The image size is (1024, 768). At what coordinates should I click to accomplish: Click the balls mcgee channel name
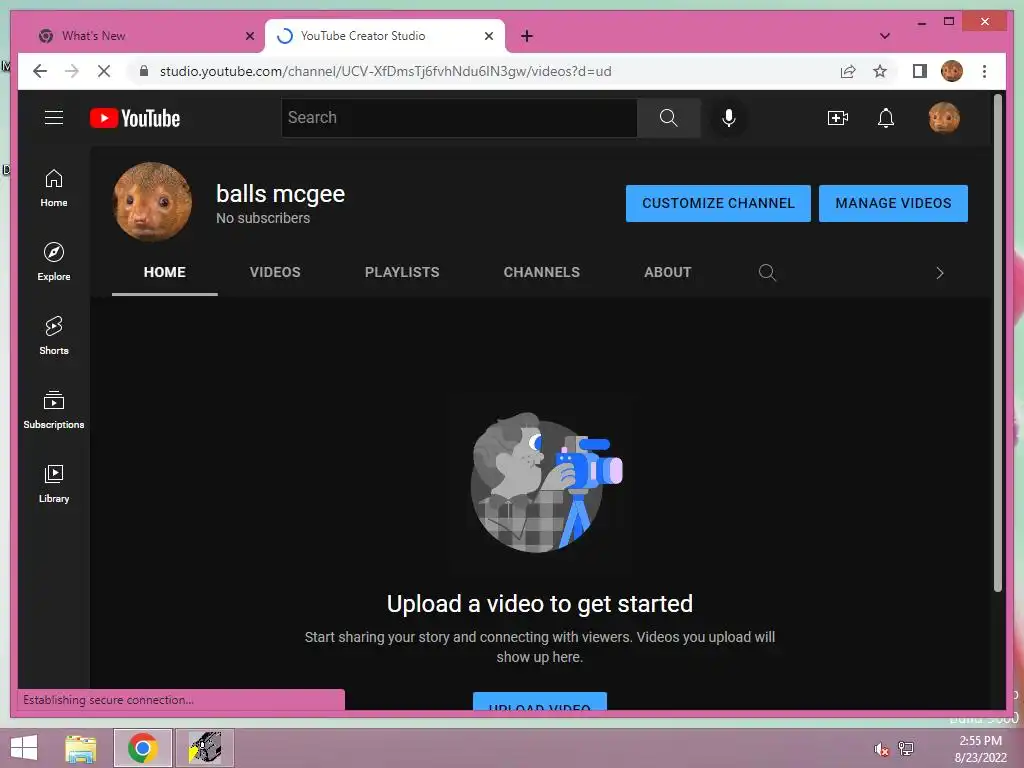click(x=280, y=194)
